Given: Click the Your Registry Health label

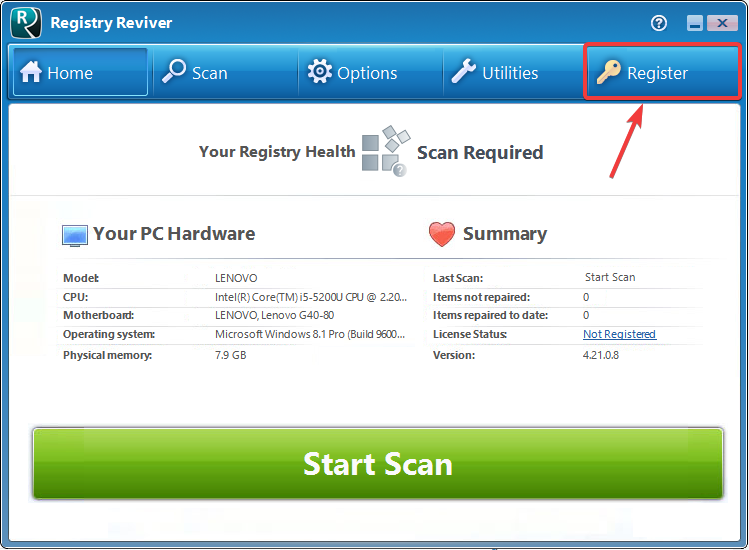Looking at the screenshot, I should click(277, 151).
